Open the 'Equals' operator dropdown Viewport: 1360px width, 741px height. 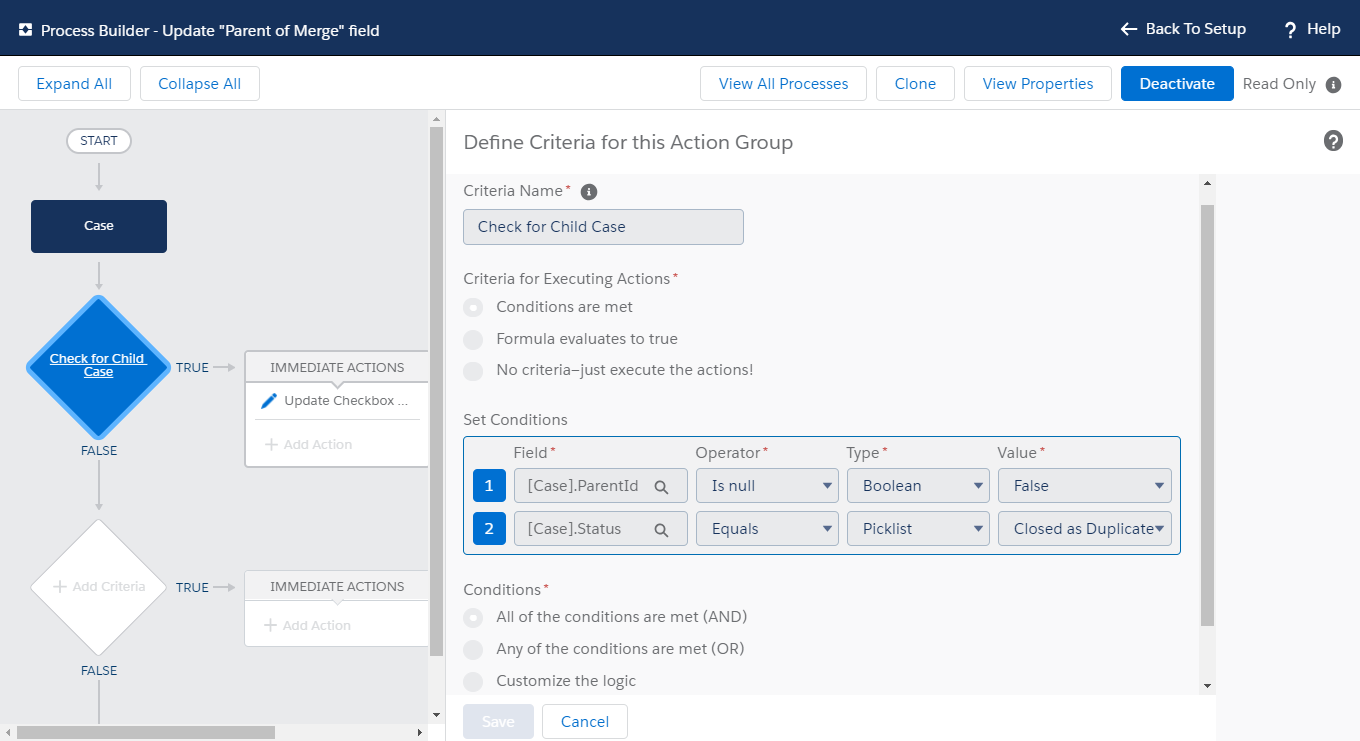pos(767,529)
